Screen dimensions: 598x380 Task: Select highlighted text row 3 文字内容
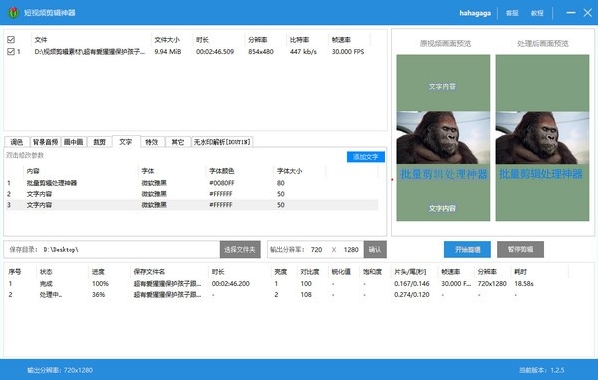(192, 205)
